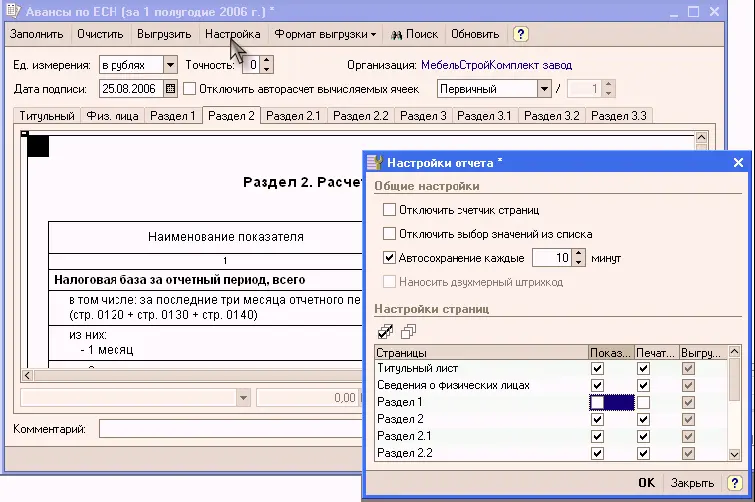The width and height of the screenshot is (755, 502).
Task: Click Выгрузить in the toolbar
Action: (164, 34)
